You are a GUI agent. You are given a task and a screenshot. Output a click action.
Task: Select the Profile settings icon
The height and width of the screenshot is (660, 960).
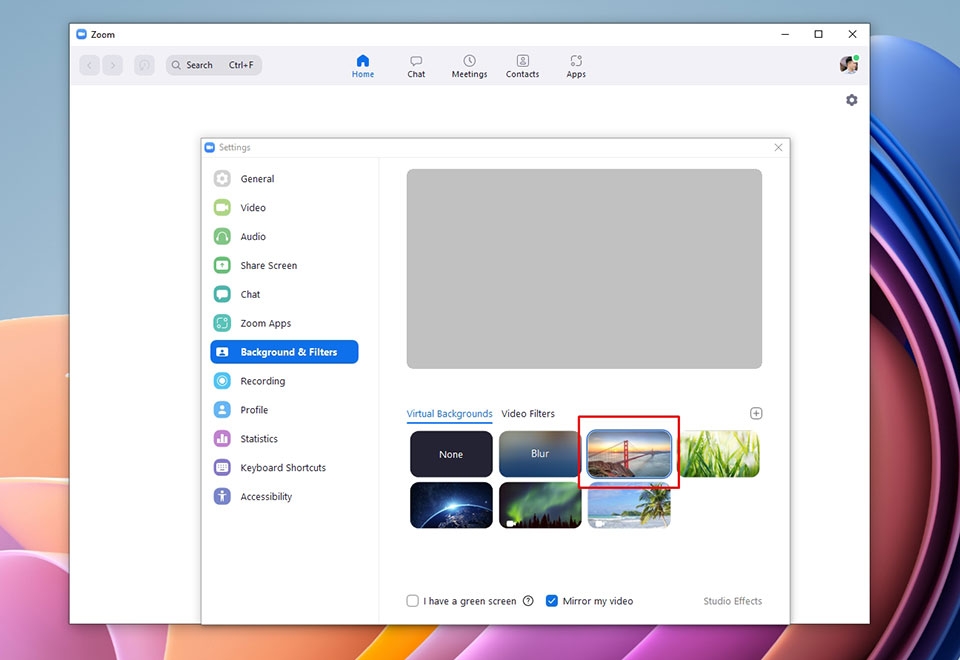222,410
